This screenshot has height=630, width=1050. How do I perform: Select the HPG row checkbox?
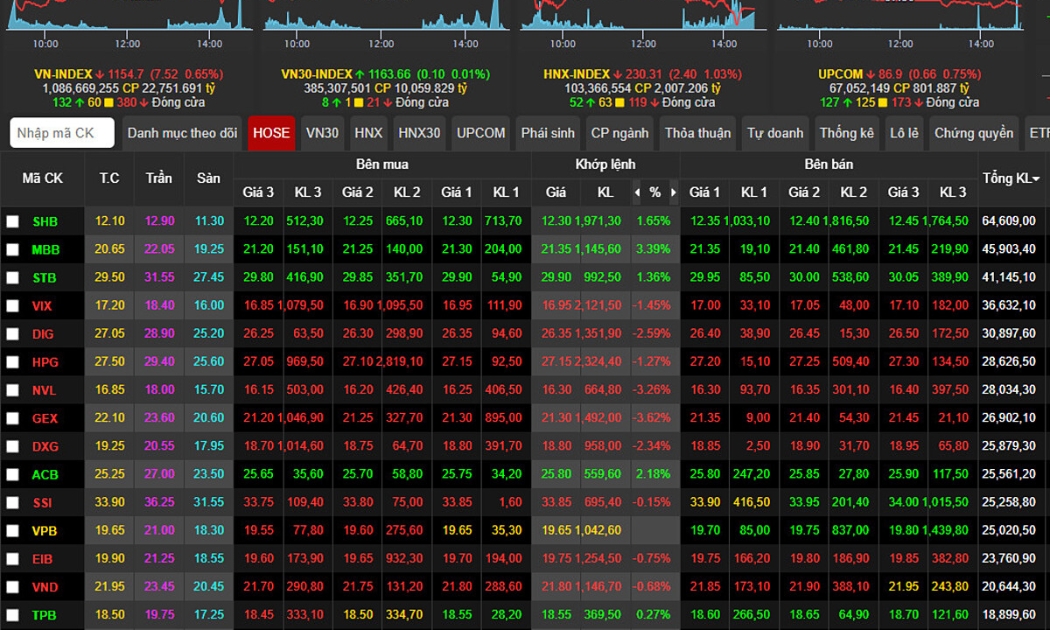pos(13,362)
